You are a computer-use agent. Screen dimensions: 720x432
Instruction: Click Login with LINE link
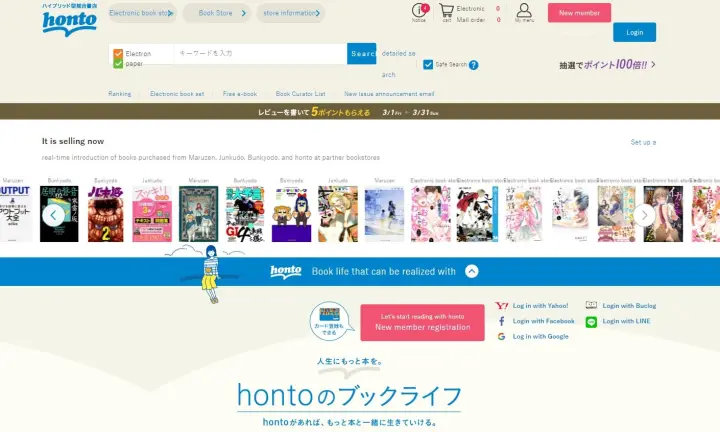point(626,321)
